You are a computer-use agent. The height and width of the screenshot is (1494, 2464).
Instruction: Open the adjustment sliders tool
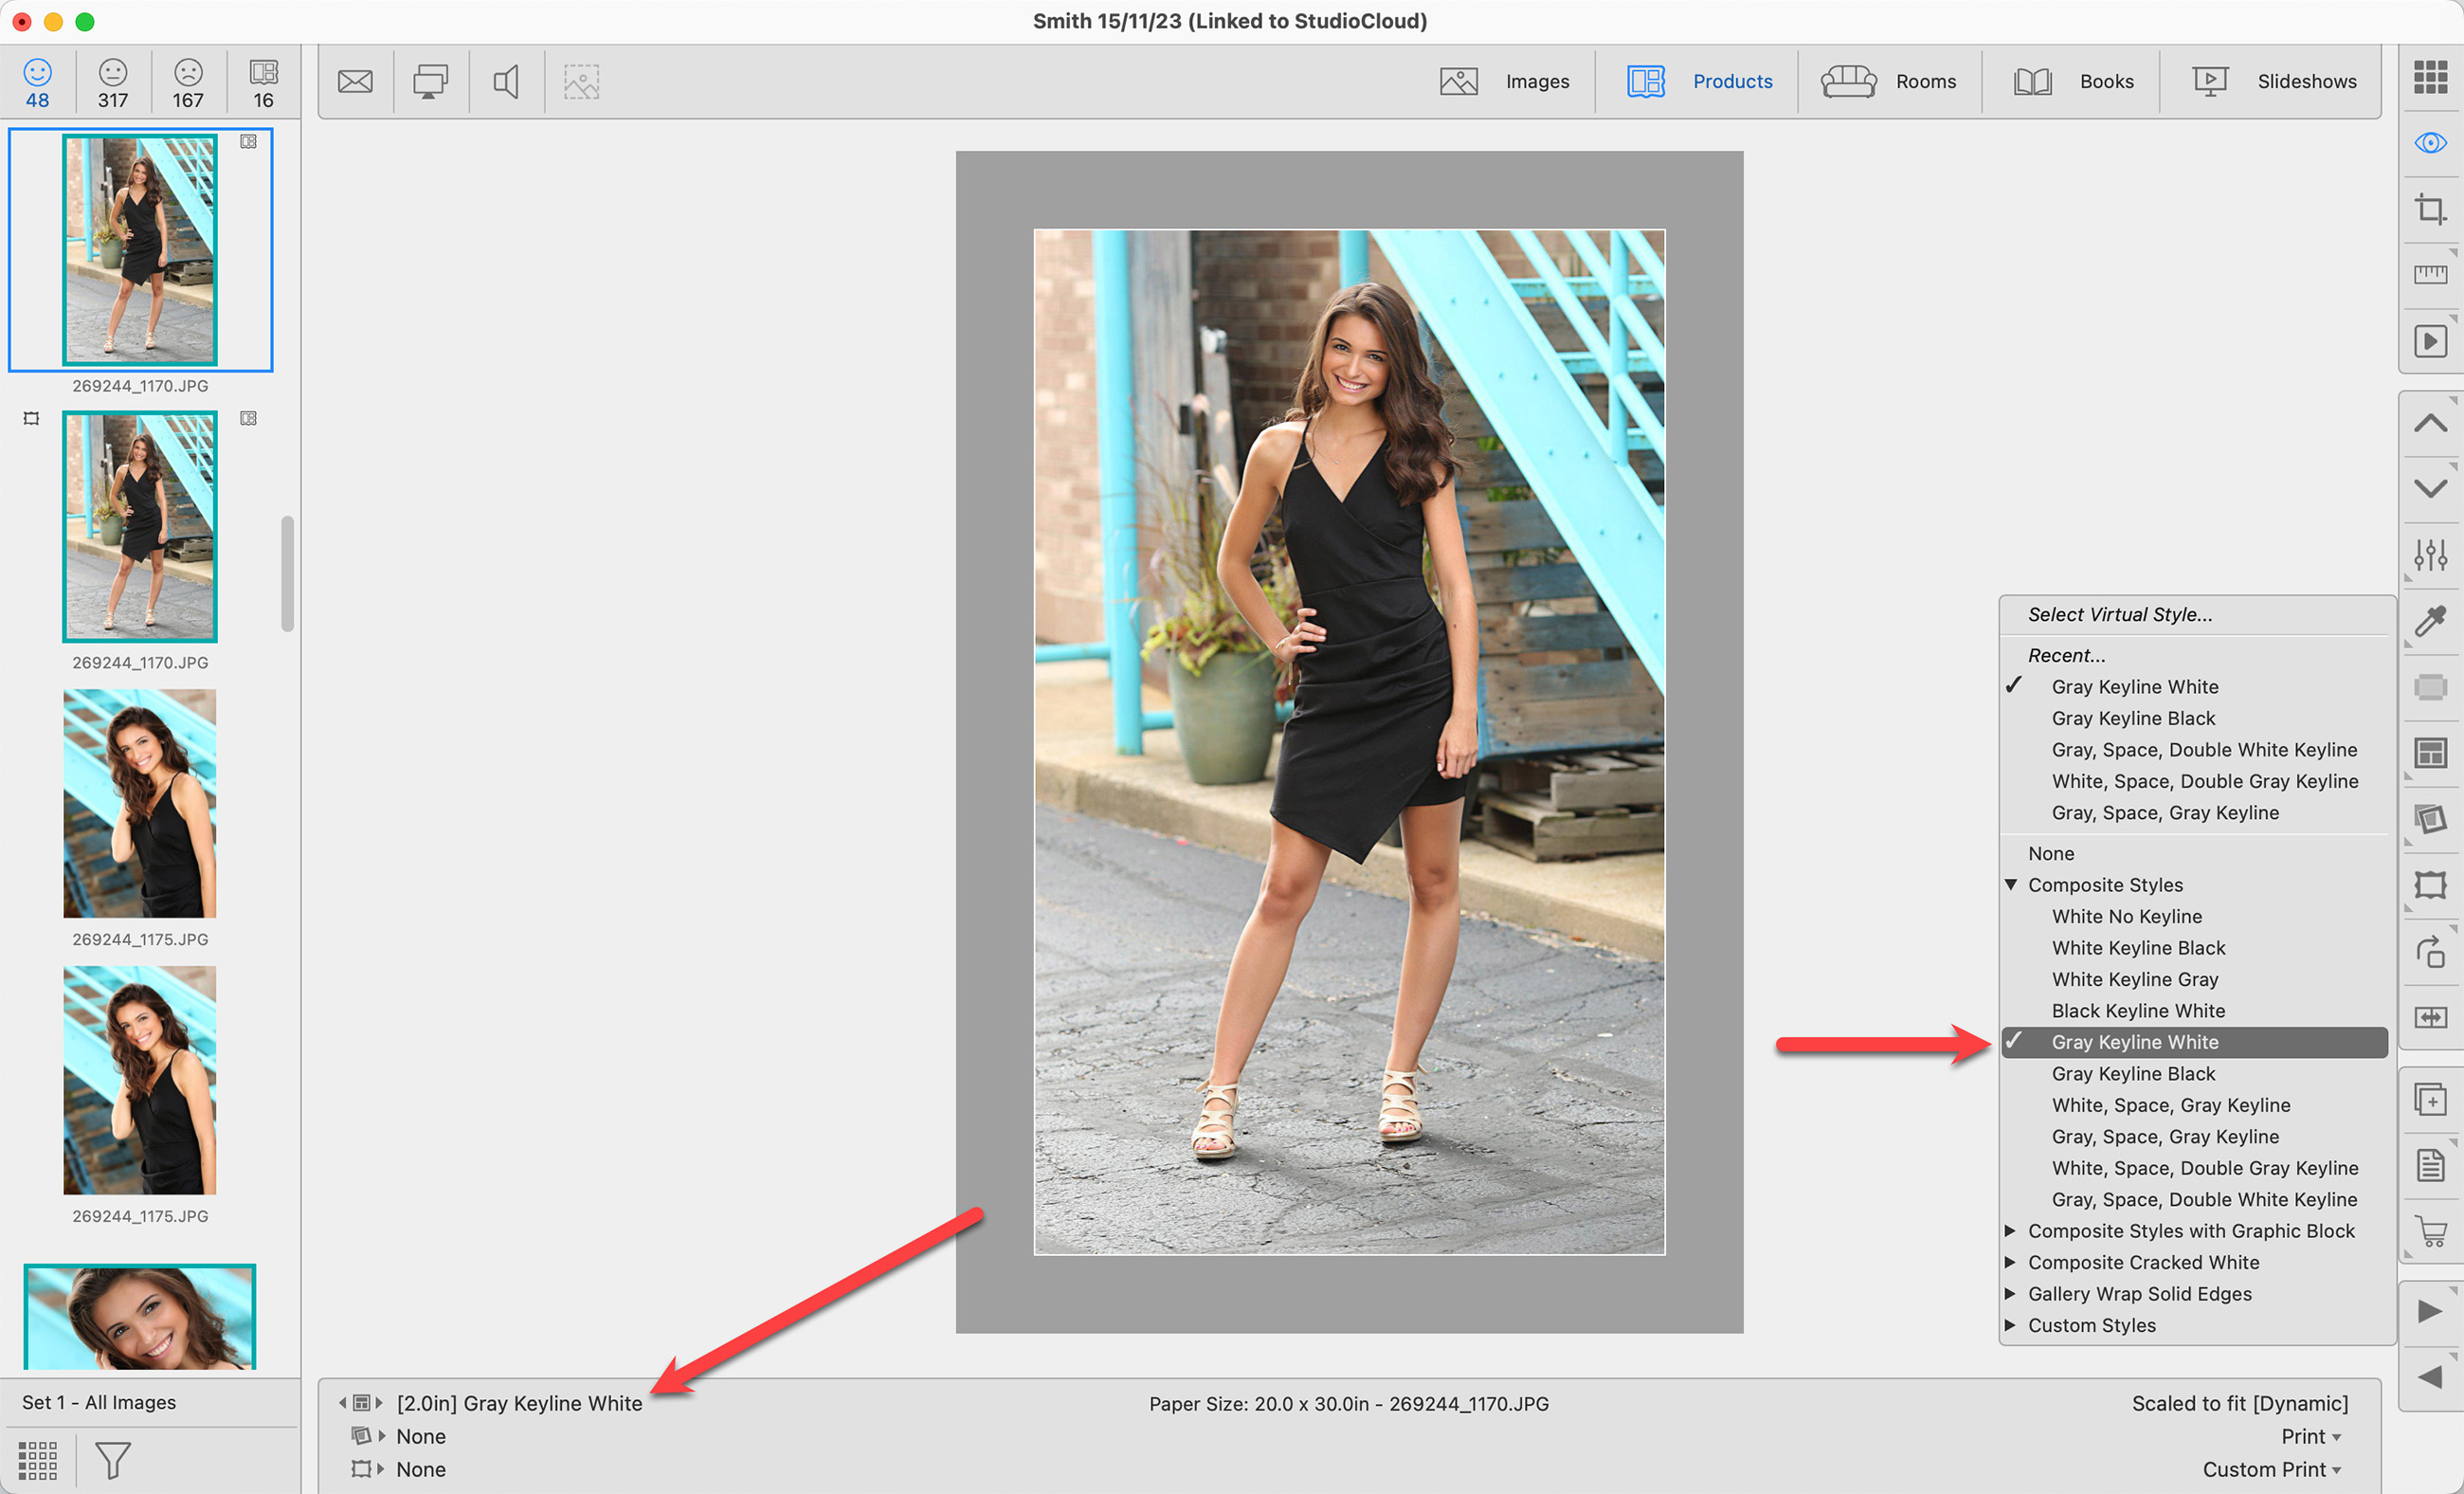point(2429,554)
